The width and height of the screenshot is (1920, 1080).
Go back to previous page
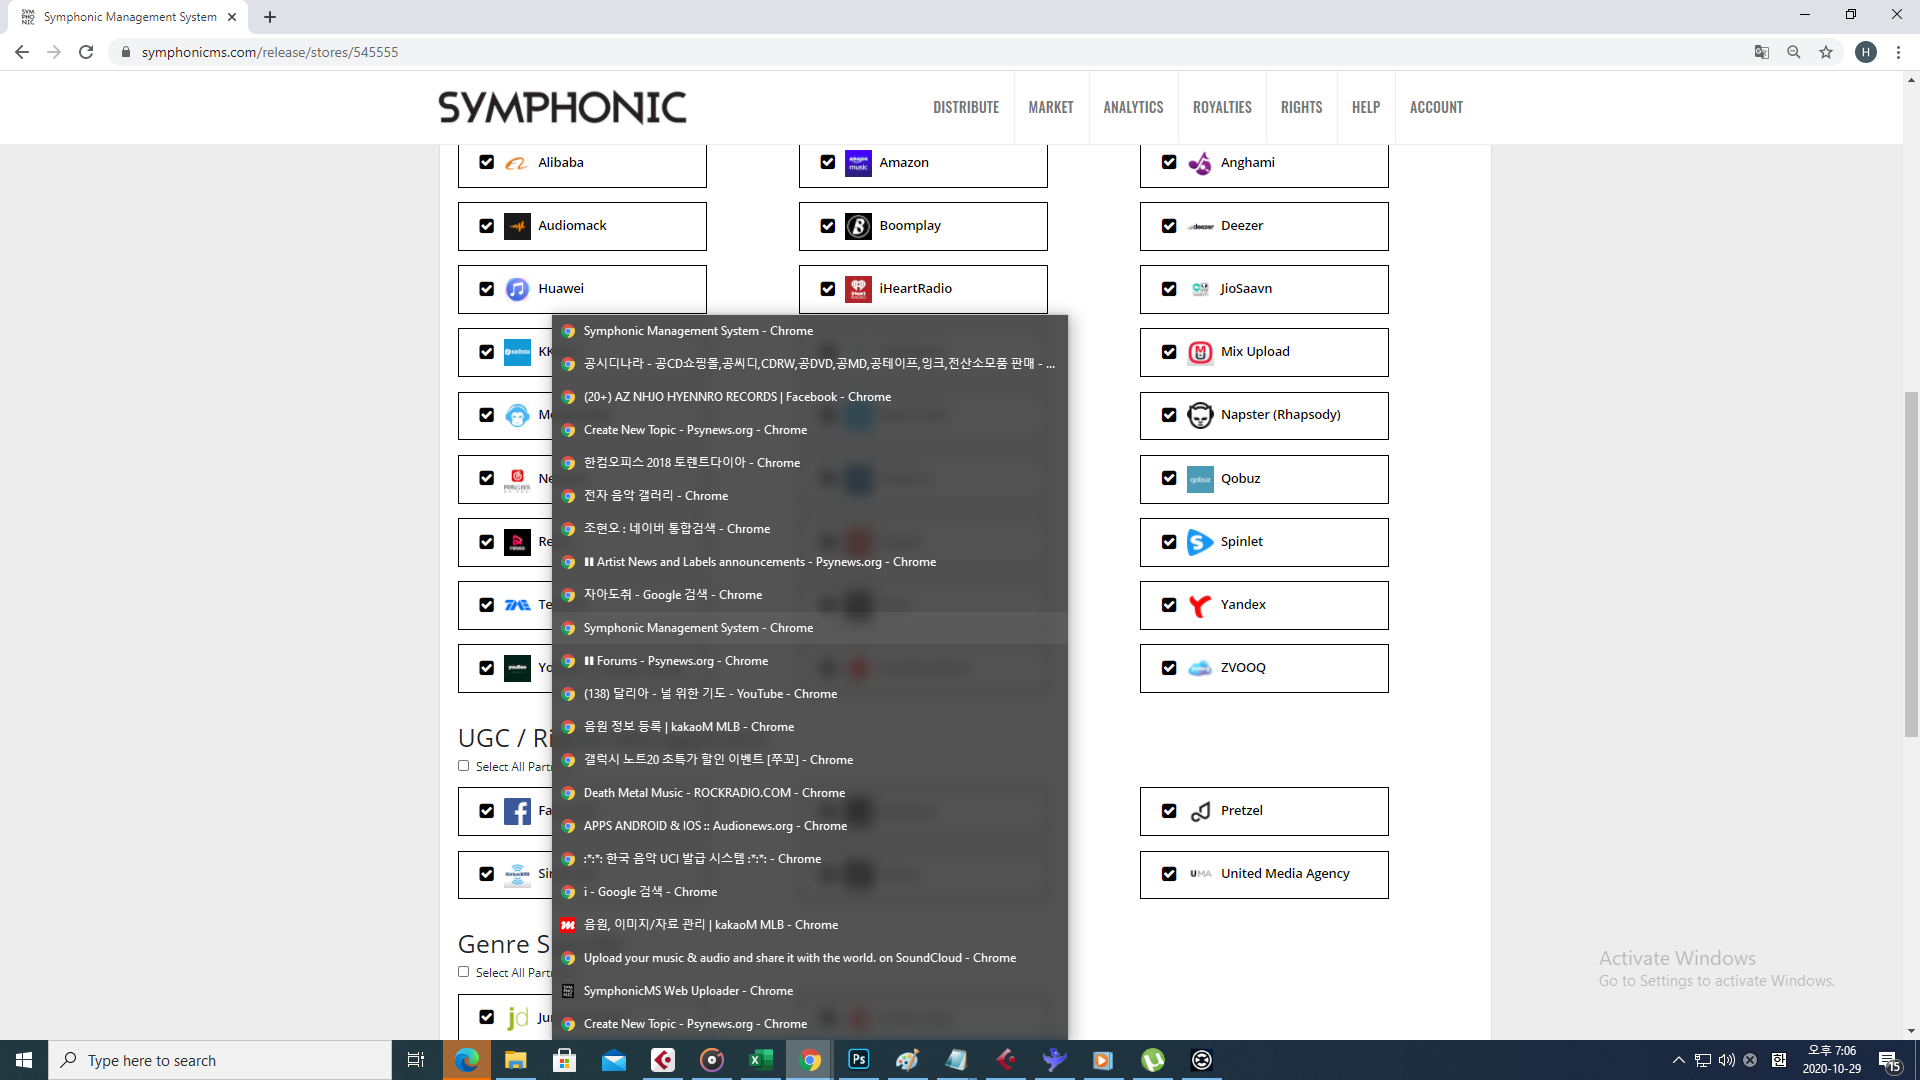click(x=22, y=52)
